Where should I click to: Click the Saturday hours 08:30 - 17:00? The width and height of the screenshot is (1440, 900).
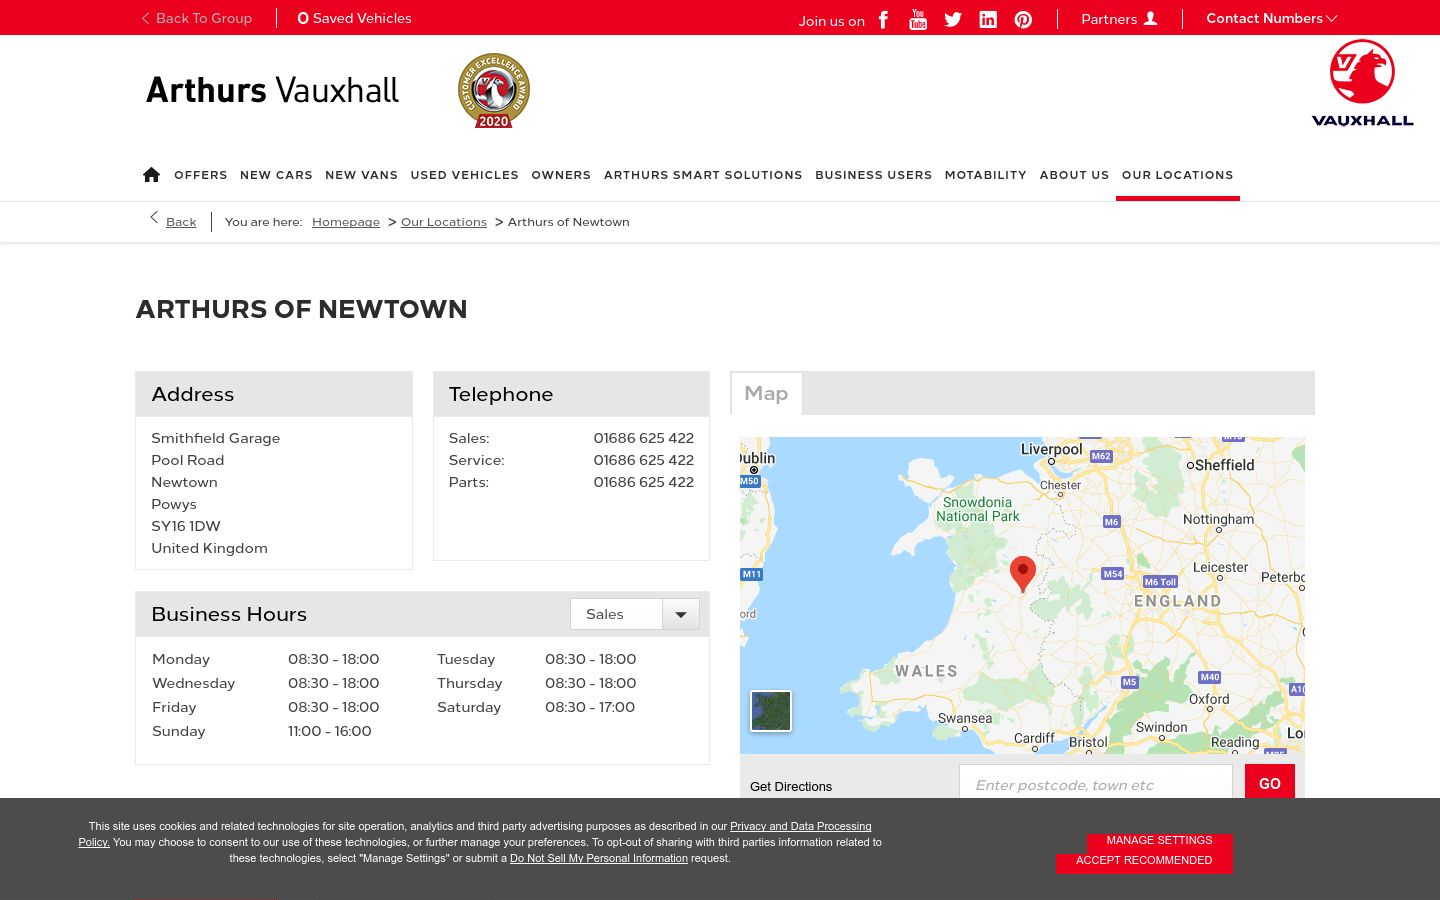[x=590, y=707]
